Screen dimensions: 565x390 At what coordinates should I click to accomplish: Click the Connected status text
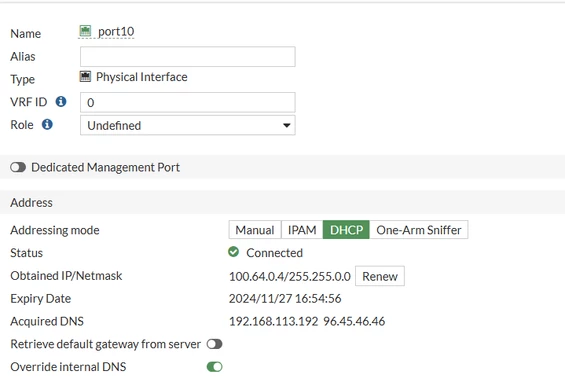coord(275,253)
